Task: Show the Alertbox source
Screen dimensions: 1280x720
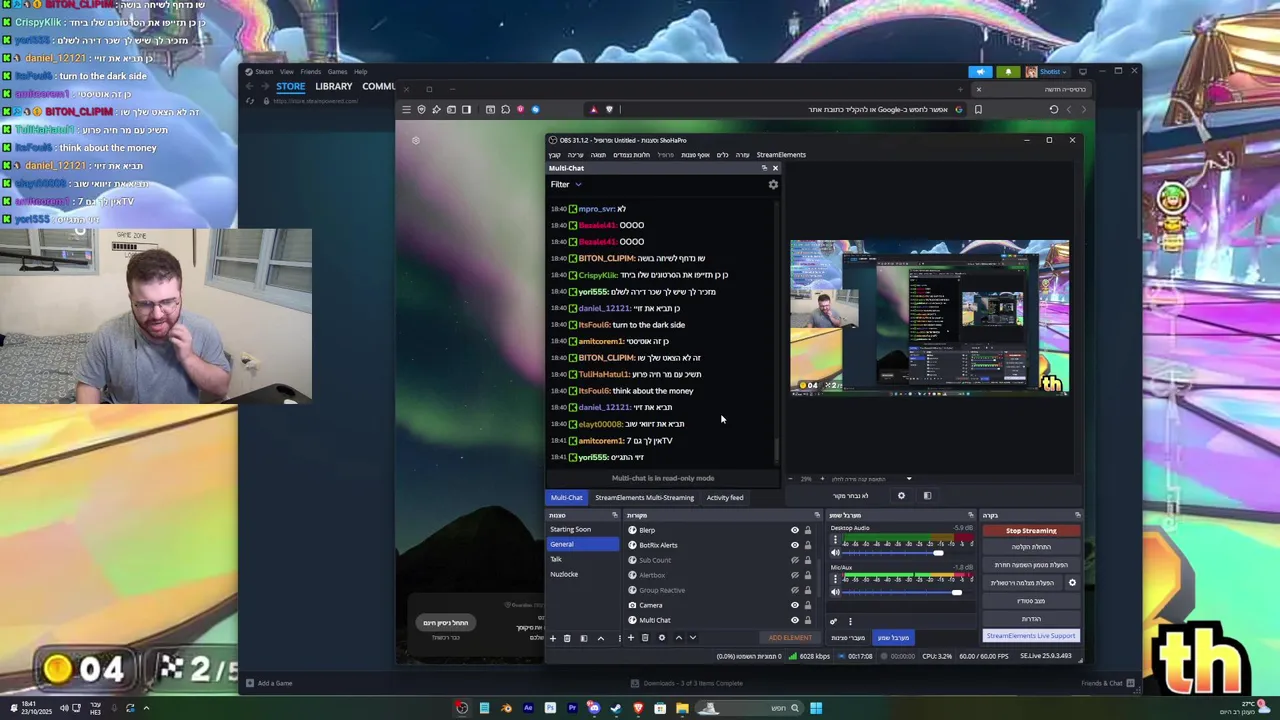Action: click(x=795, y=575)
